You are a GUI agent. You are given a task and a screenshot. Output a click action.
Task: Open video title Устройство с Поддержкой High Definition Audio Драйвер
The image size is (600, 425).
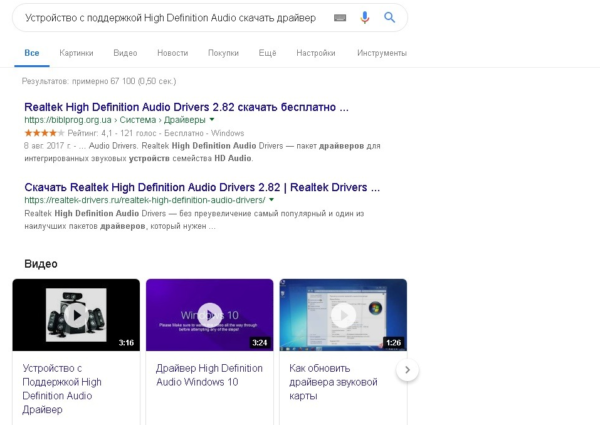62,389
